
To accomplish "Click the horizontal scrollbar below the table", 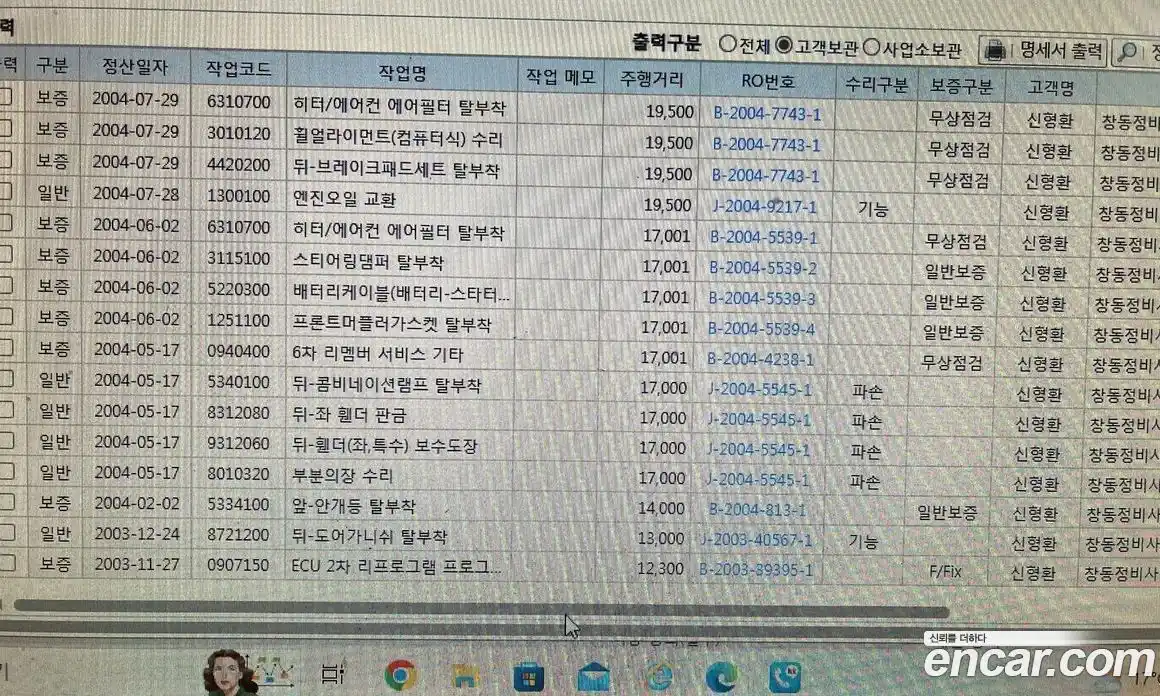I will [x=480, y=611].
